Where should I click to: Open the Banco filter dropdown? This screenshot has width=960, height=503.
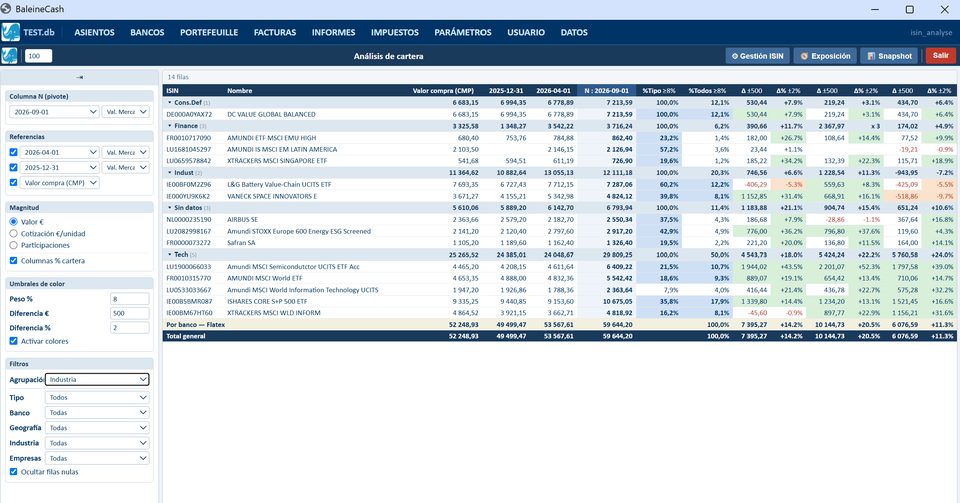[x=97, y=412]
